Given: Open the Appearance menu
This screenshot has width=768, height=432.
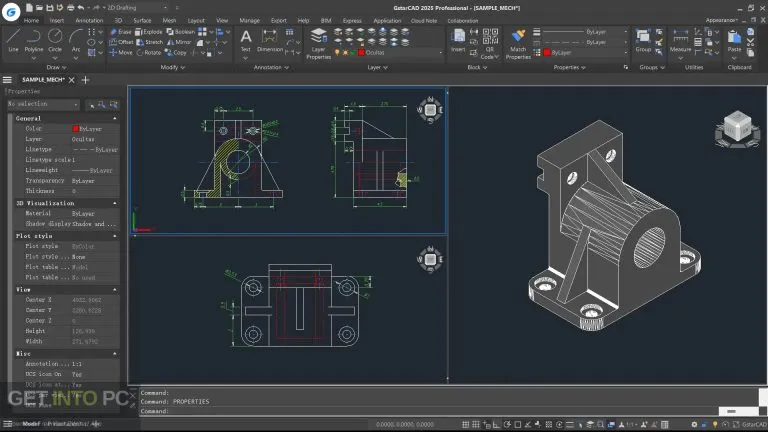Looking at the screenshot, I should 721,21.
